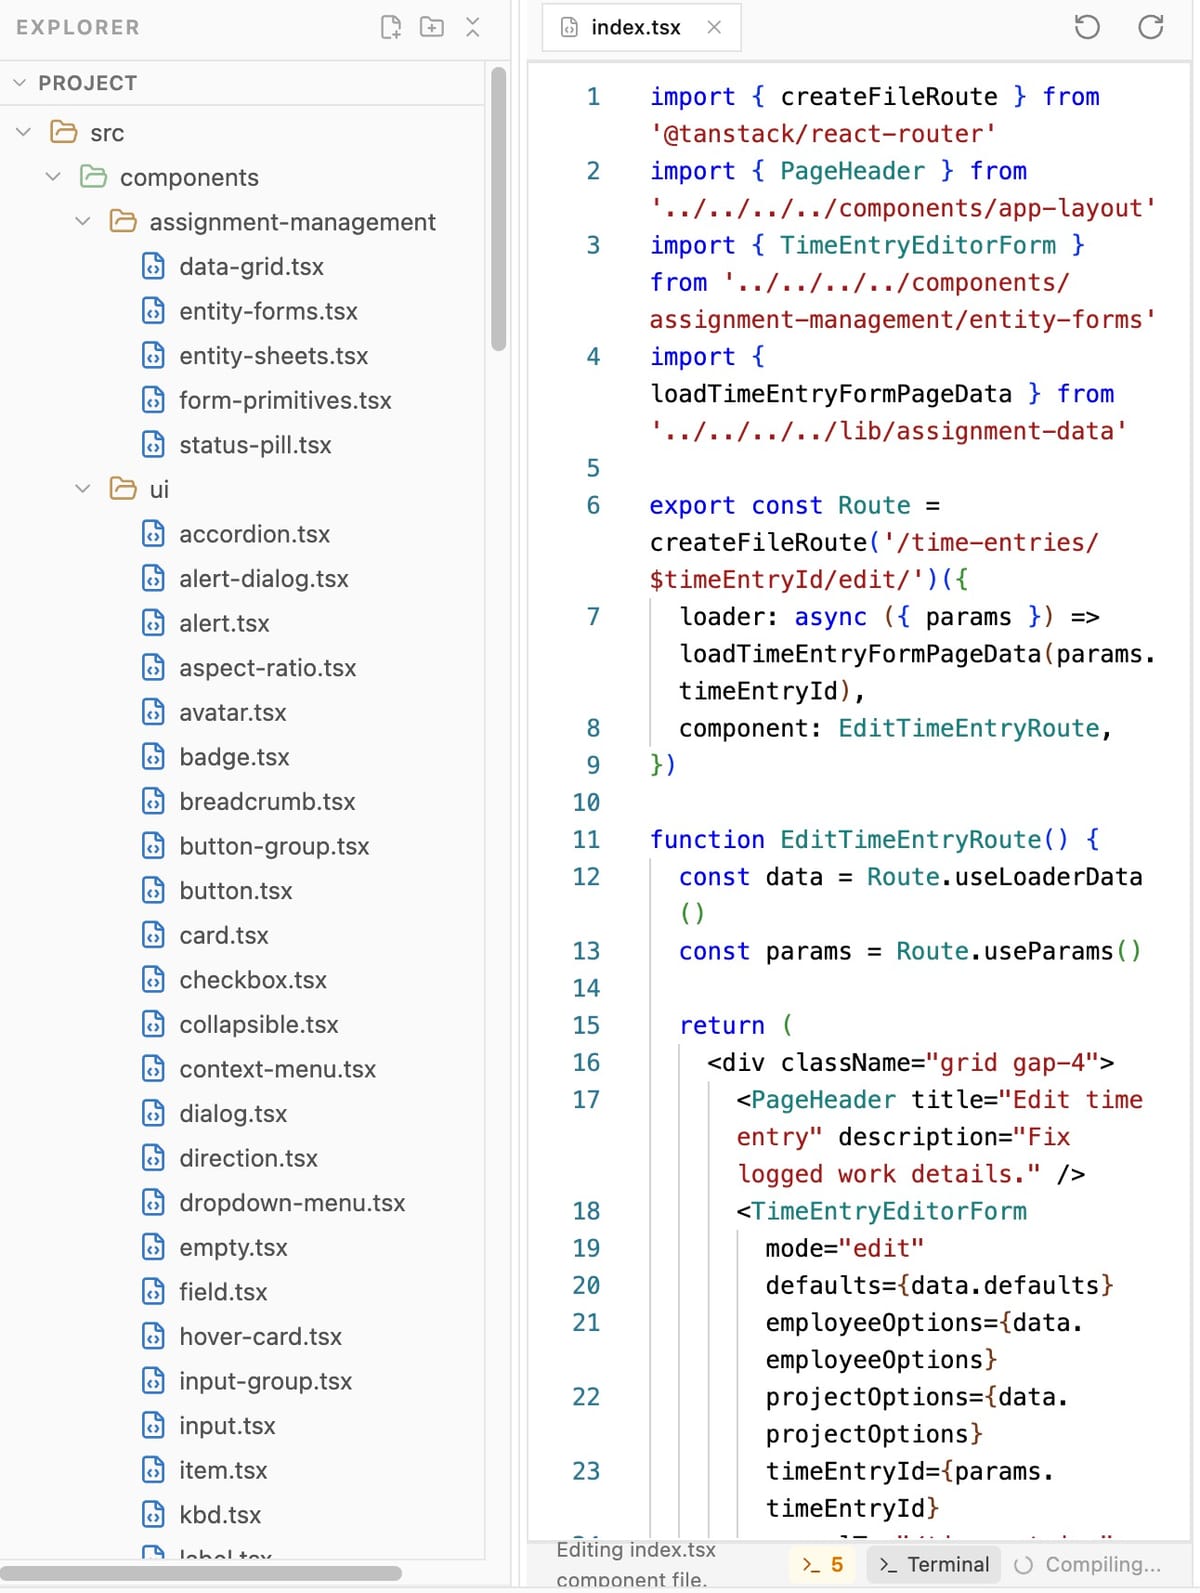Open input-group.tsx file

[x=266, y=1381]
